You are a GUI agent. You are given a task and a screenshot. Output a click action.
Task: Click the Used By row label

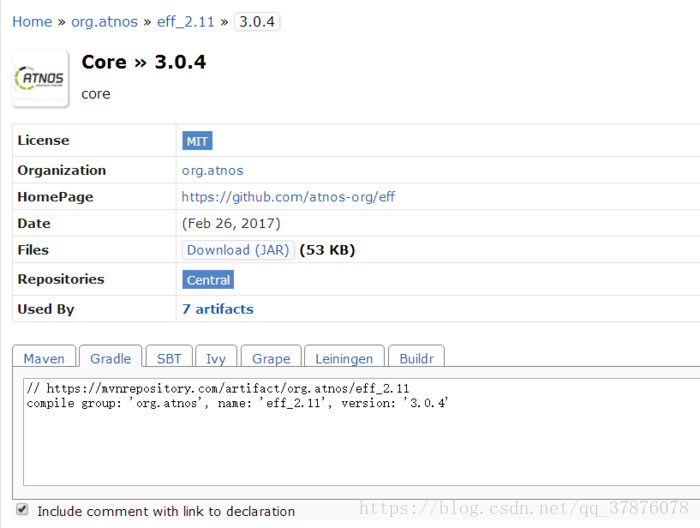pyautogui.click(x=46, y=309)
